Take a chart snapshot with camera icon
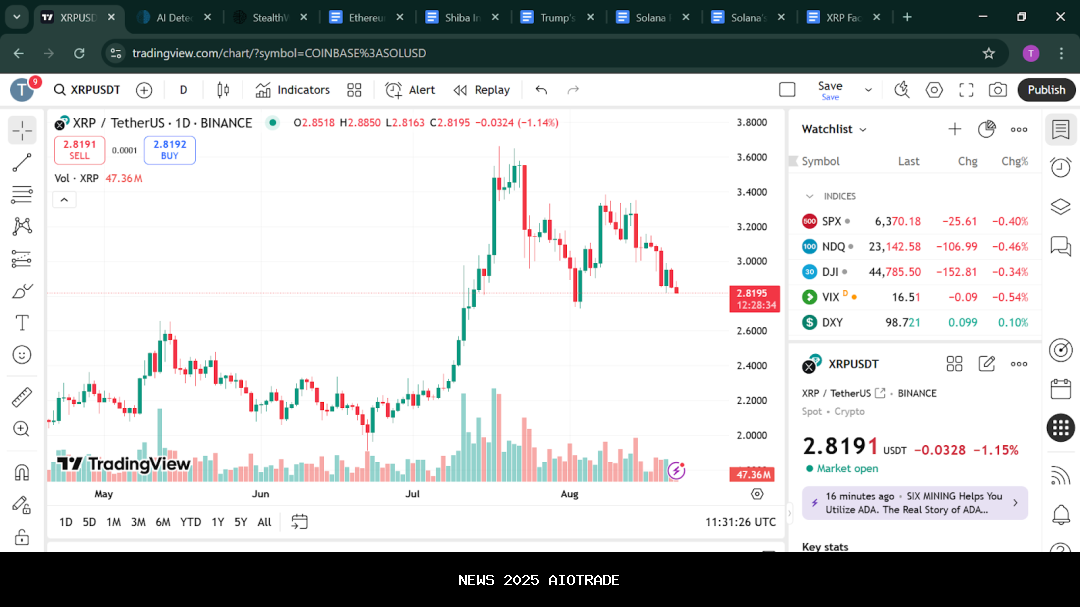This screenshot has height=607, width=1080. click(997, 90)
